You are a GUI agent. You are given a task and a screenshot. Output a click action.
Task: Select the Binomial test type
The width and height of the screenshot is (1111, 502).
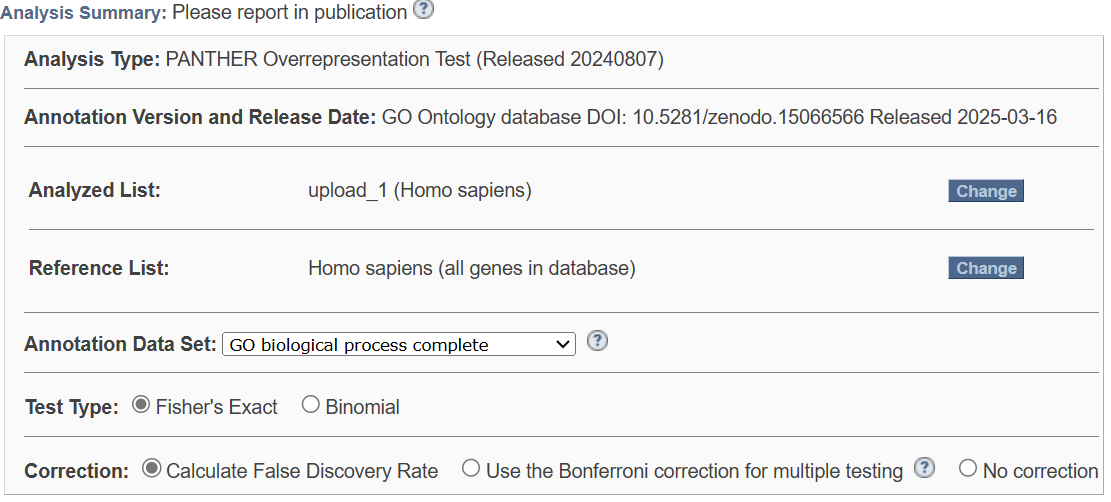point(310,405)
